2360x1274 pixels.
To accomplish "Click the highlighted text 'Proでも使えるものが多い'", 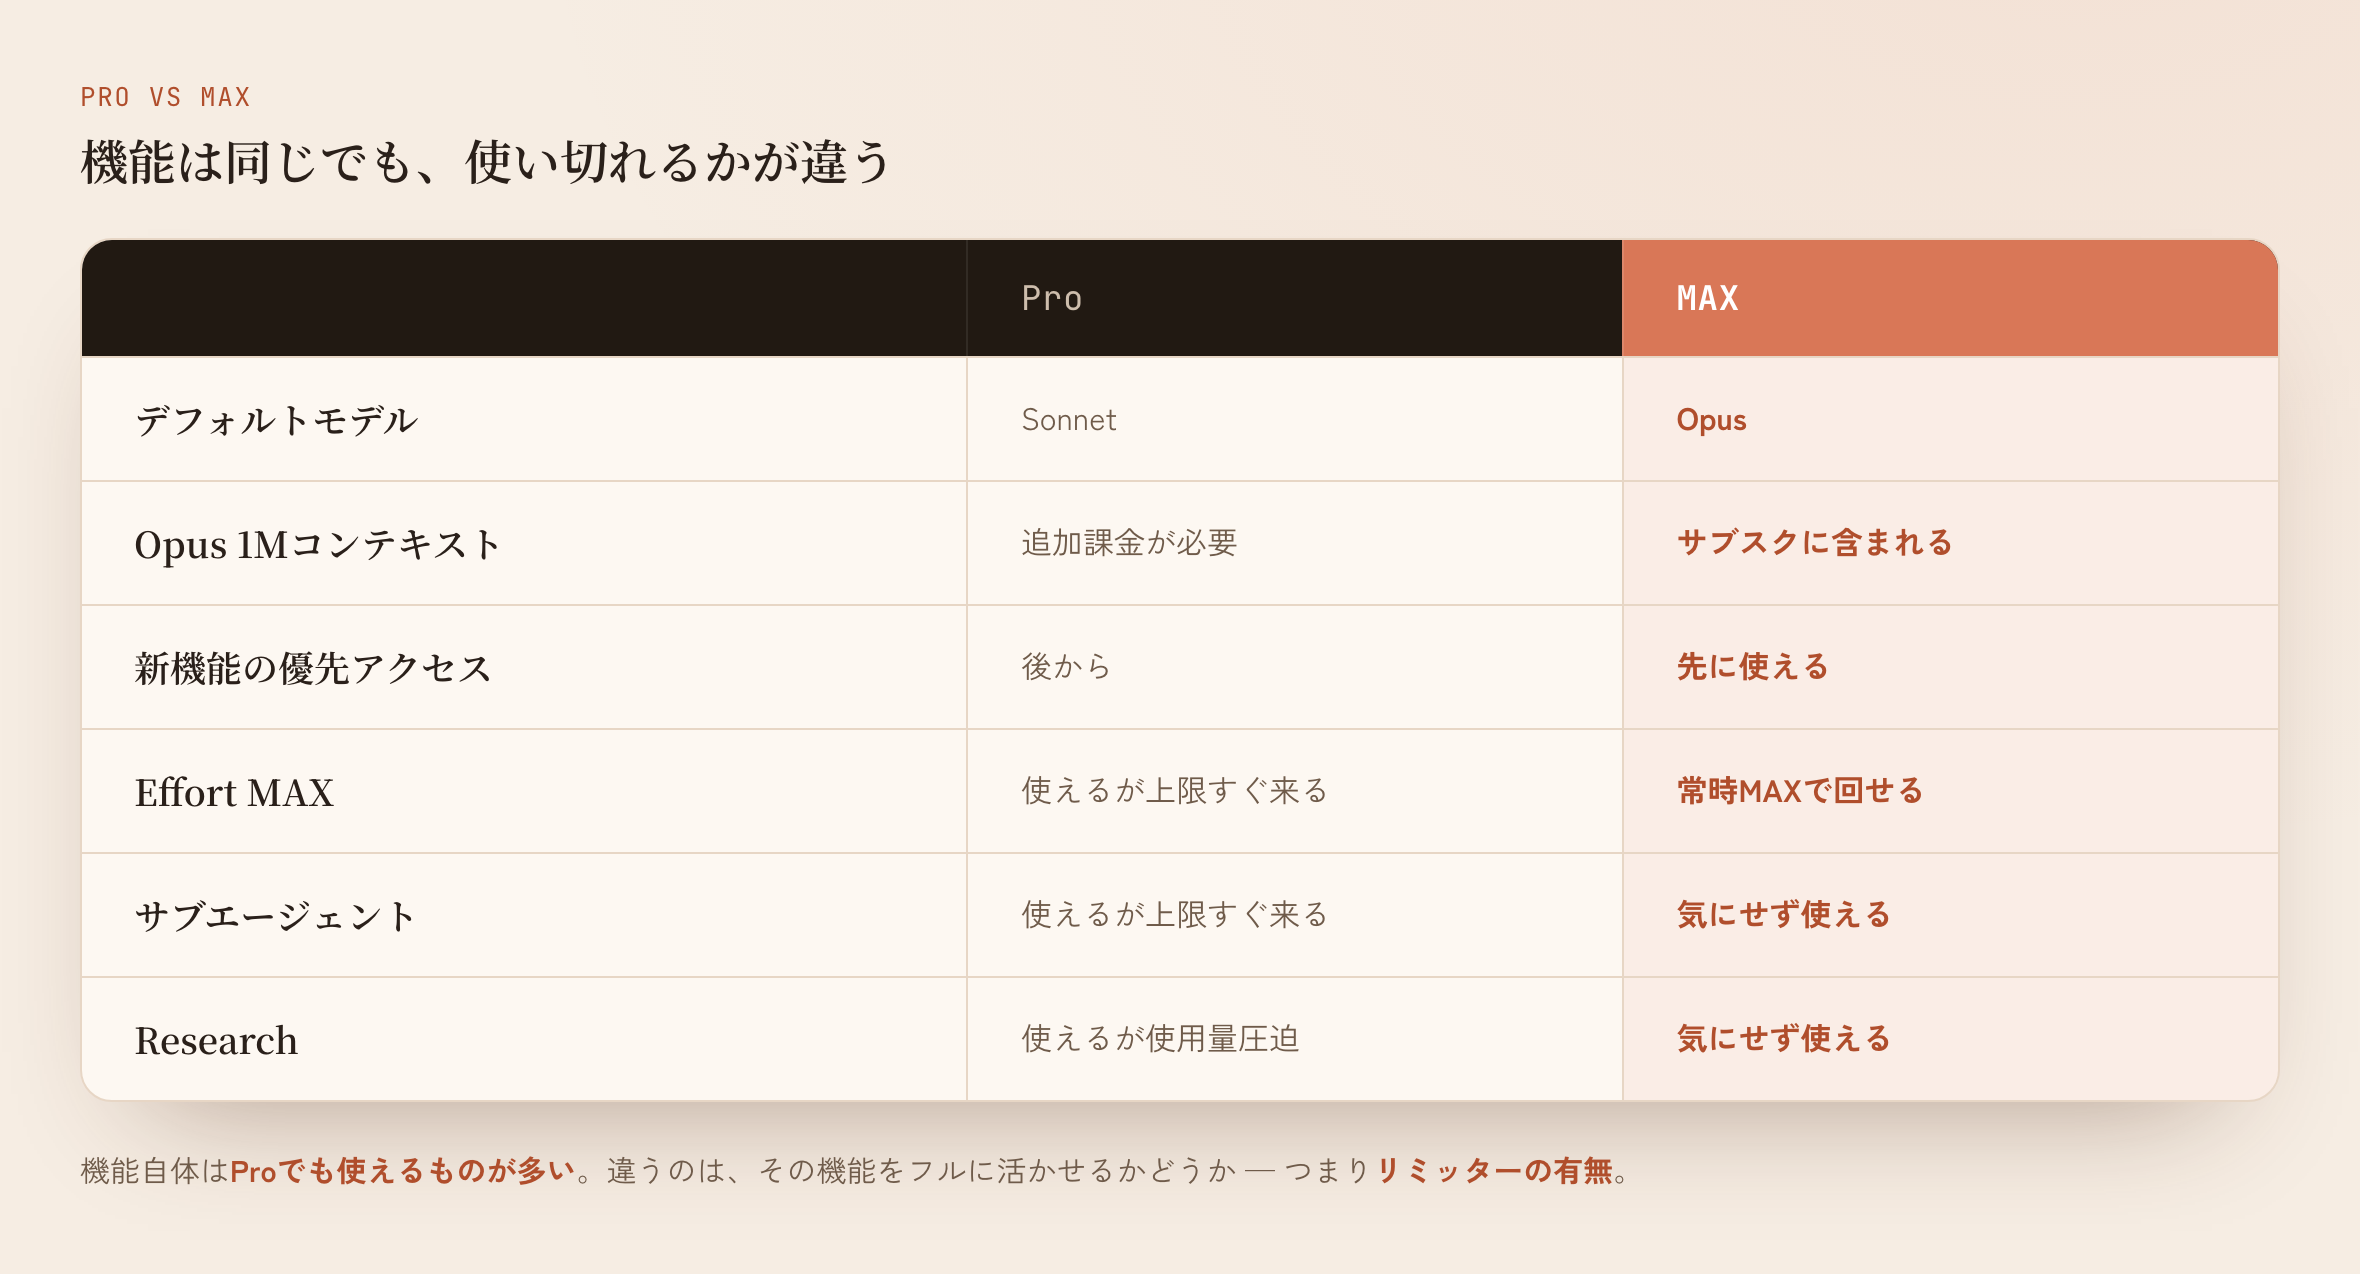I will click(x=403, y=1171).
